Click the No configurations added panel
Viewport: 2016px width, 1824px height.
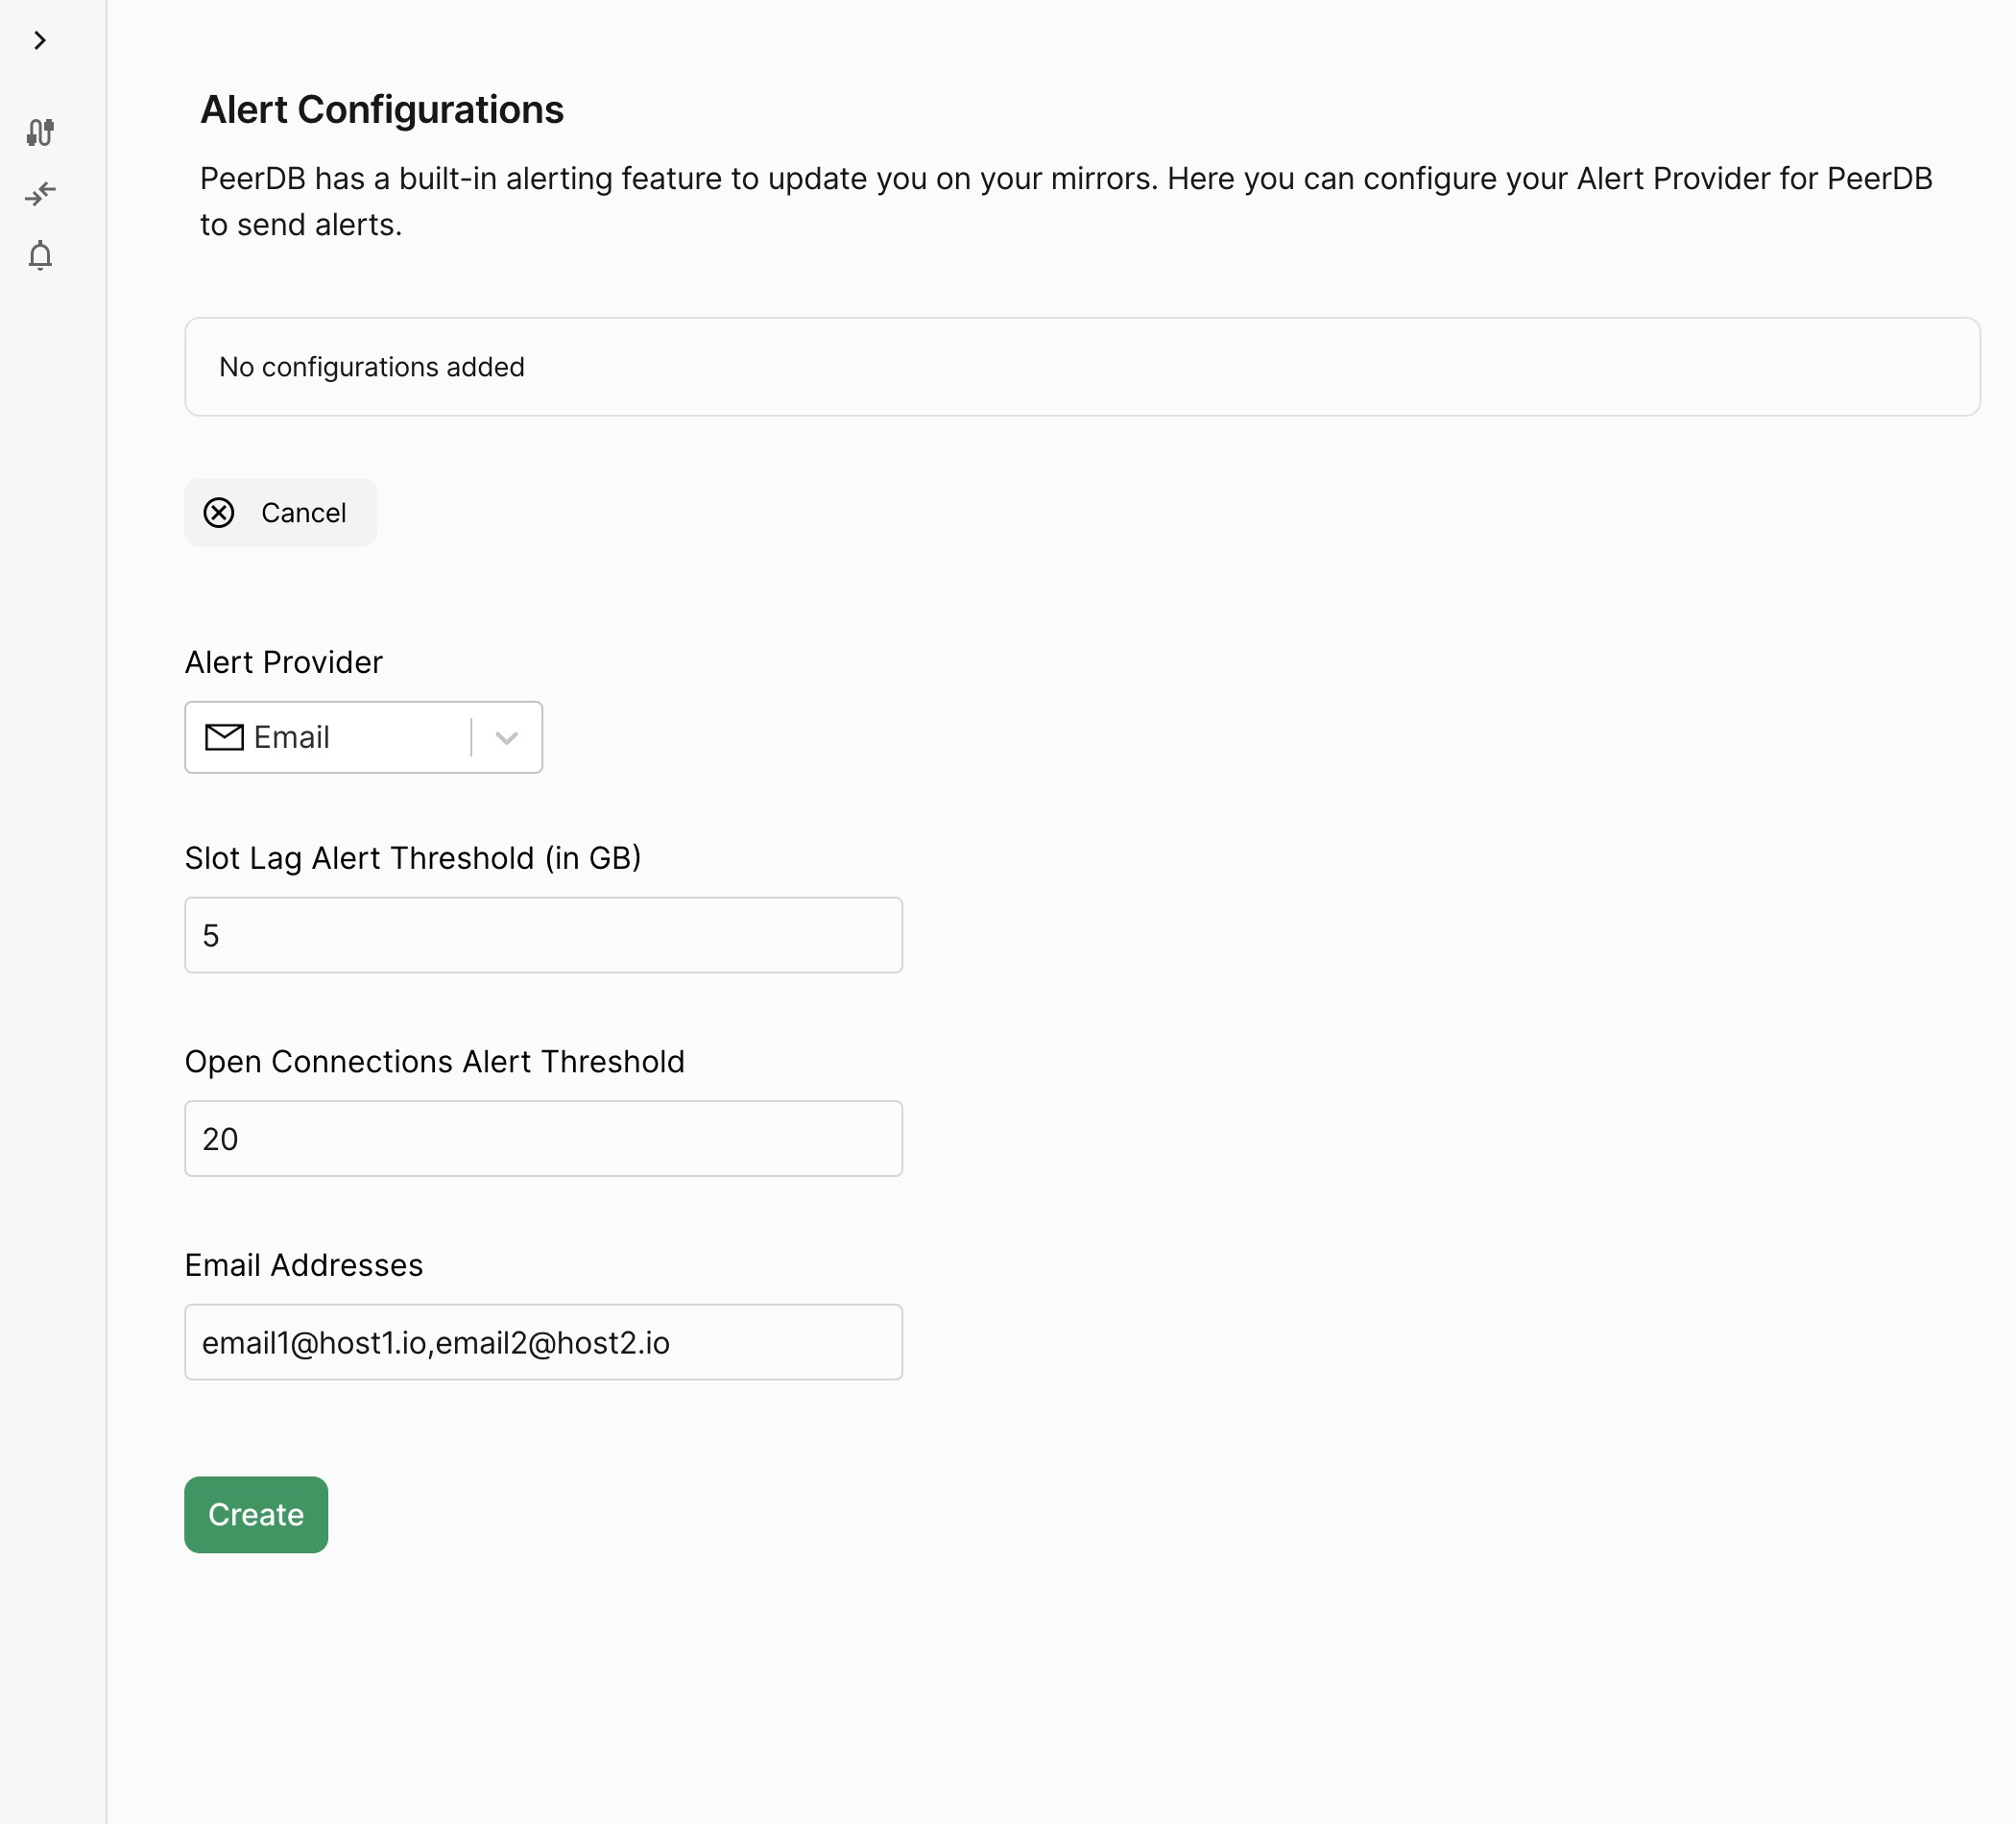coord(1082,367)
